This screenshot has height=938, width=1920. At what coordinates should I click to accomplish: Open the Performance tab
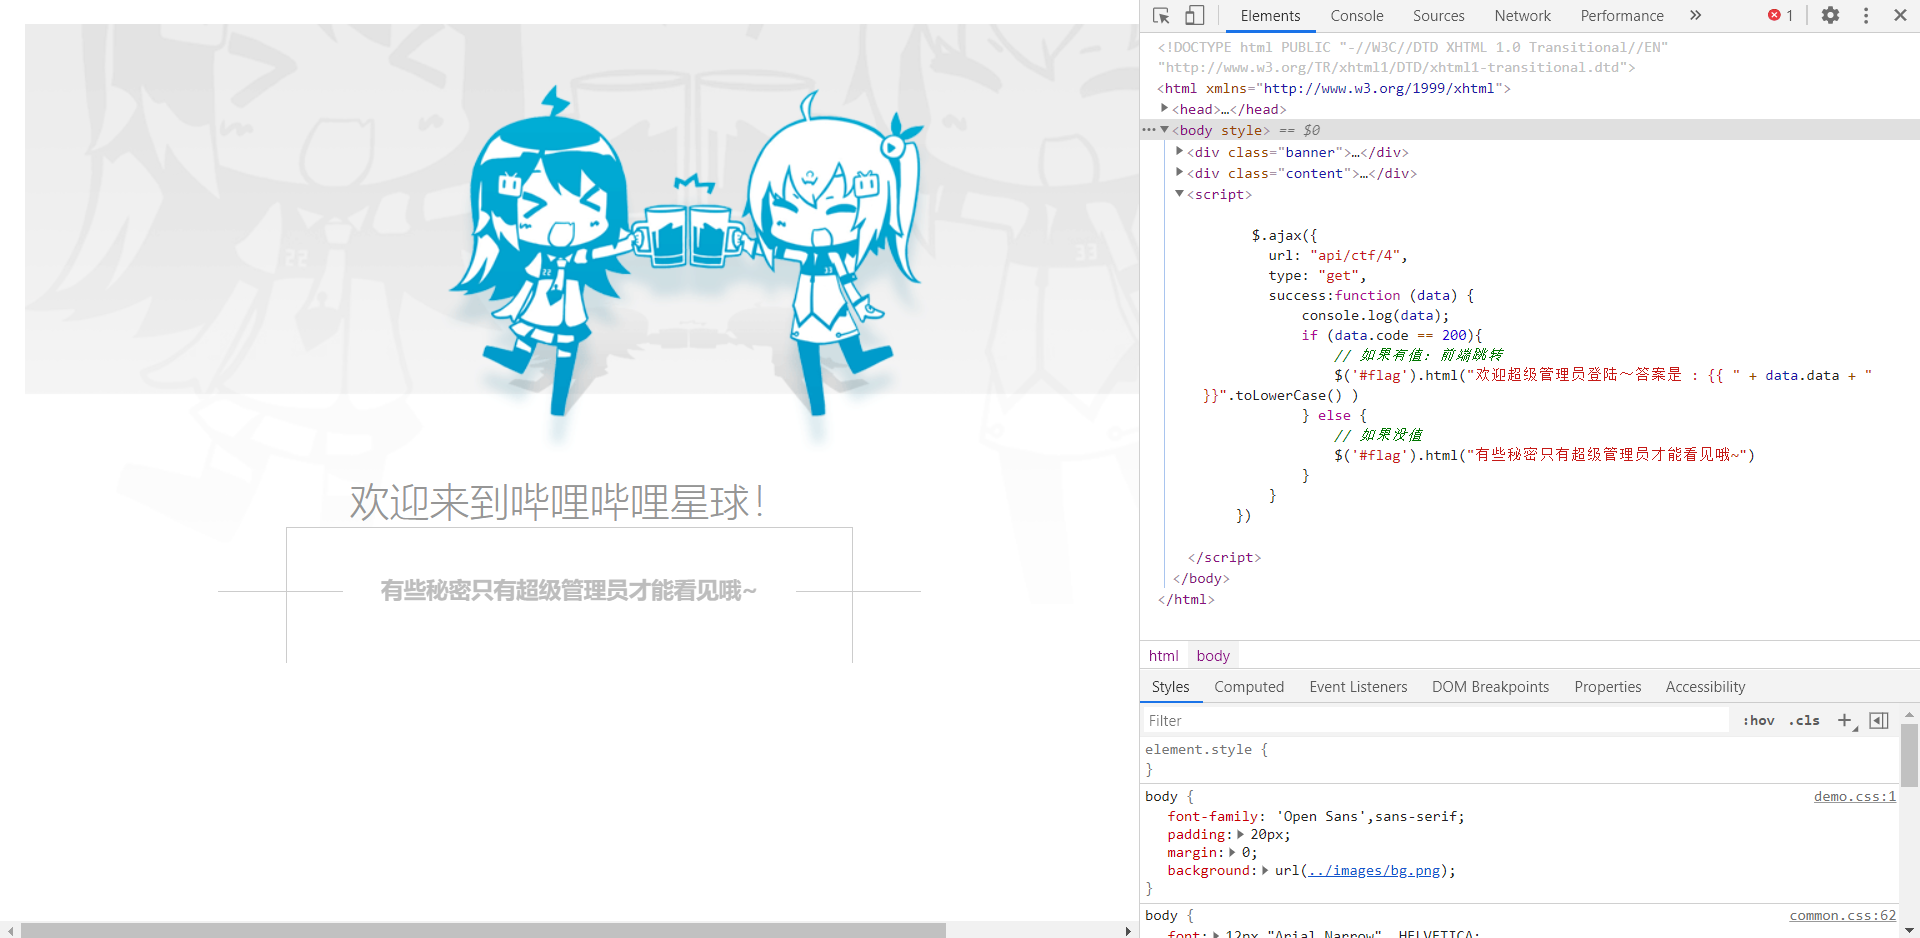click(x=1622, y=16)
